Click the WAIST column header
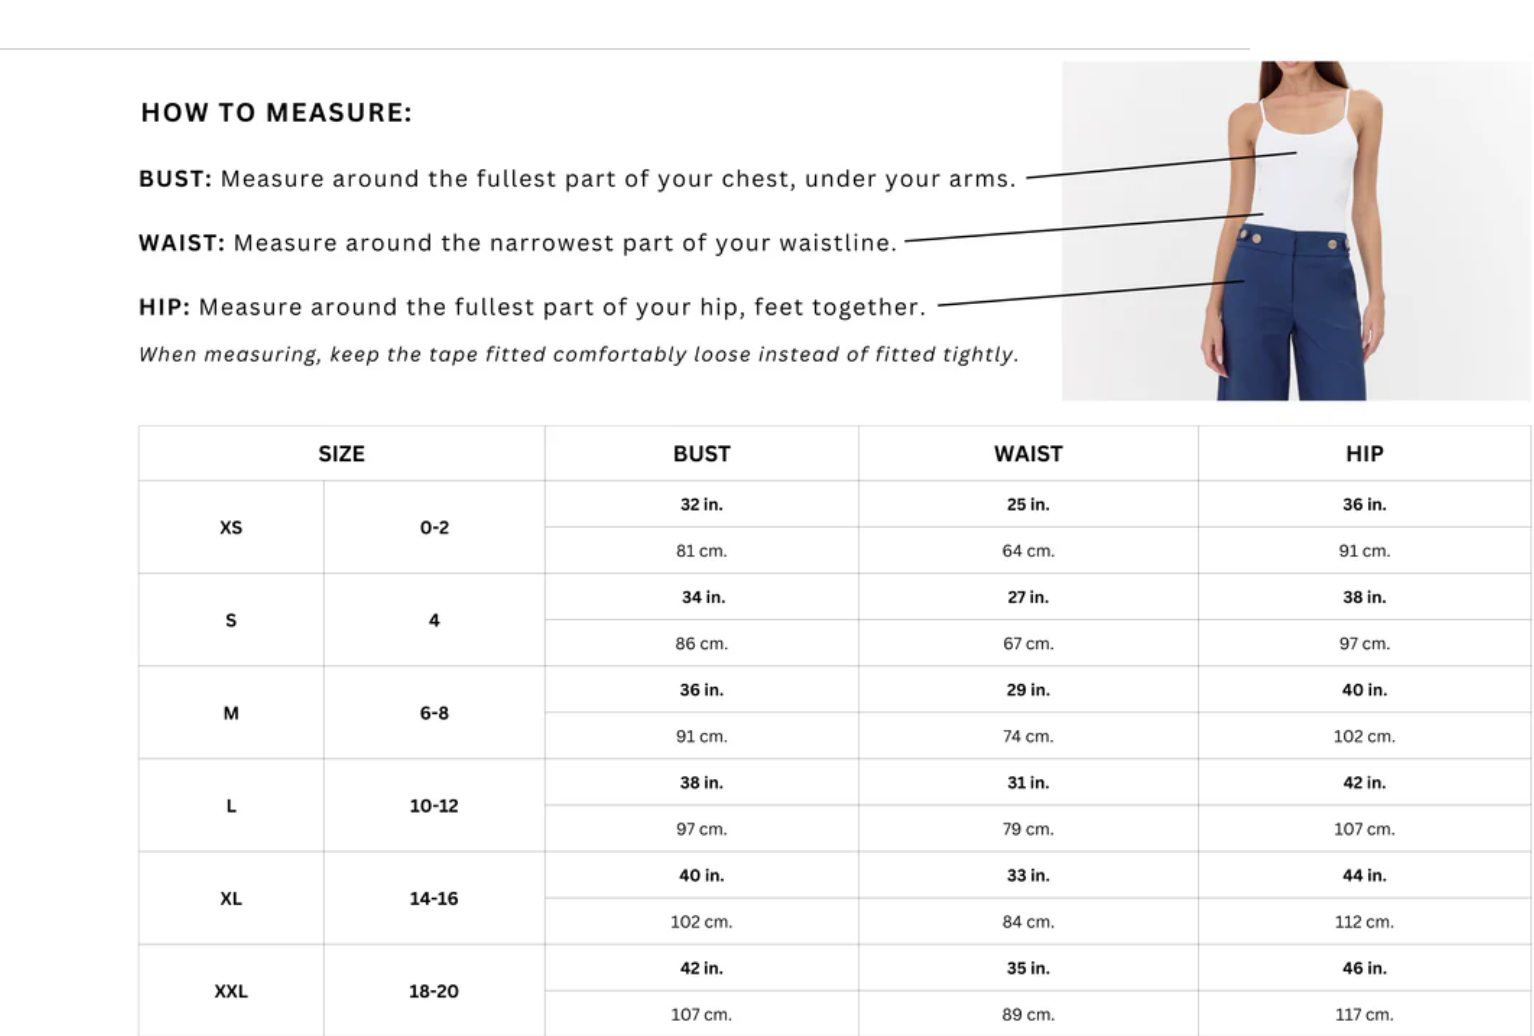Screen dimensions: 1534x1036 pyautogui.click(x=1028, y=454)
